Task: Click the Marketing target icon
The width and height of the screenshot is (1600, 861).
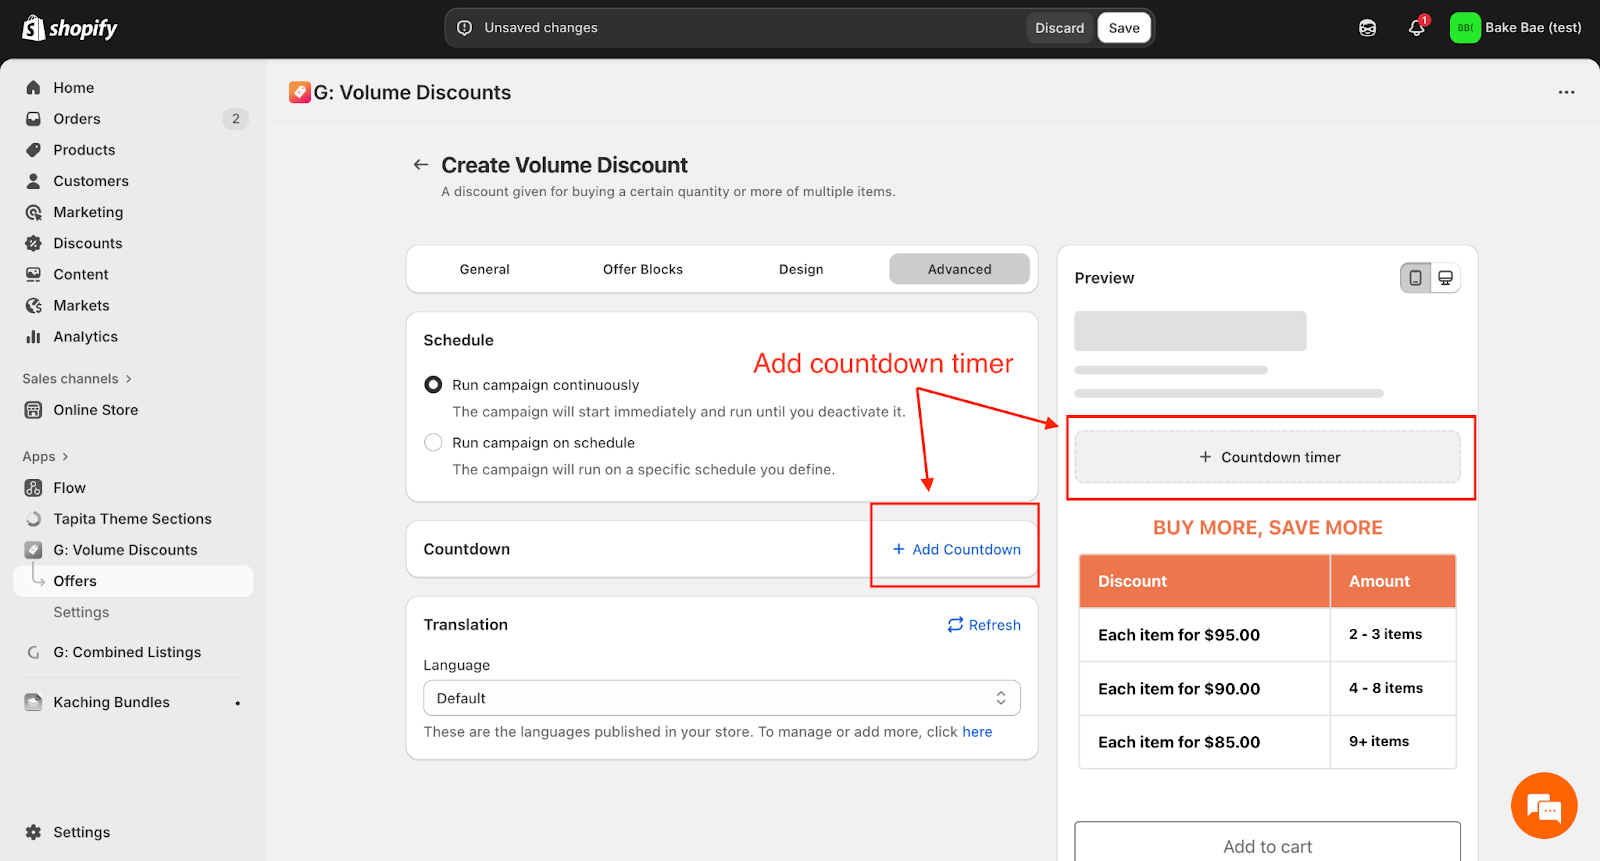Action: 33,212
